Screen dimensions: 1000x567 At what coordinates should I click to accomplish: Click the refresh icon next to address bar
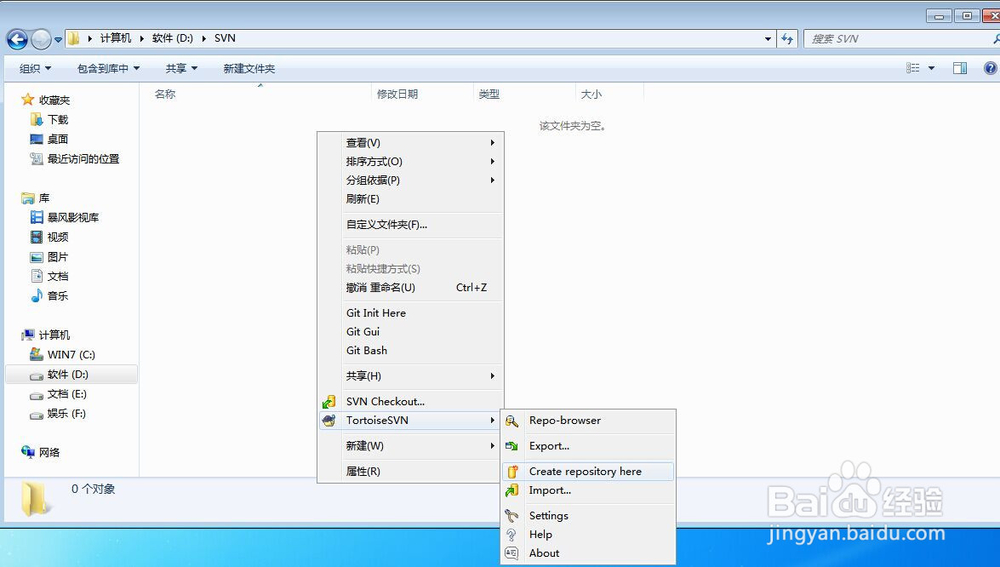coord(787,39)
